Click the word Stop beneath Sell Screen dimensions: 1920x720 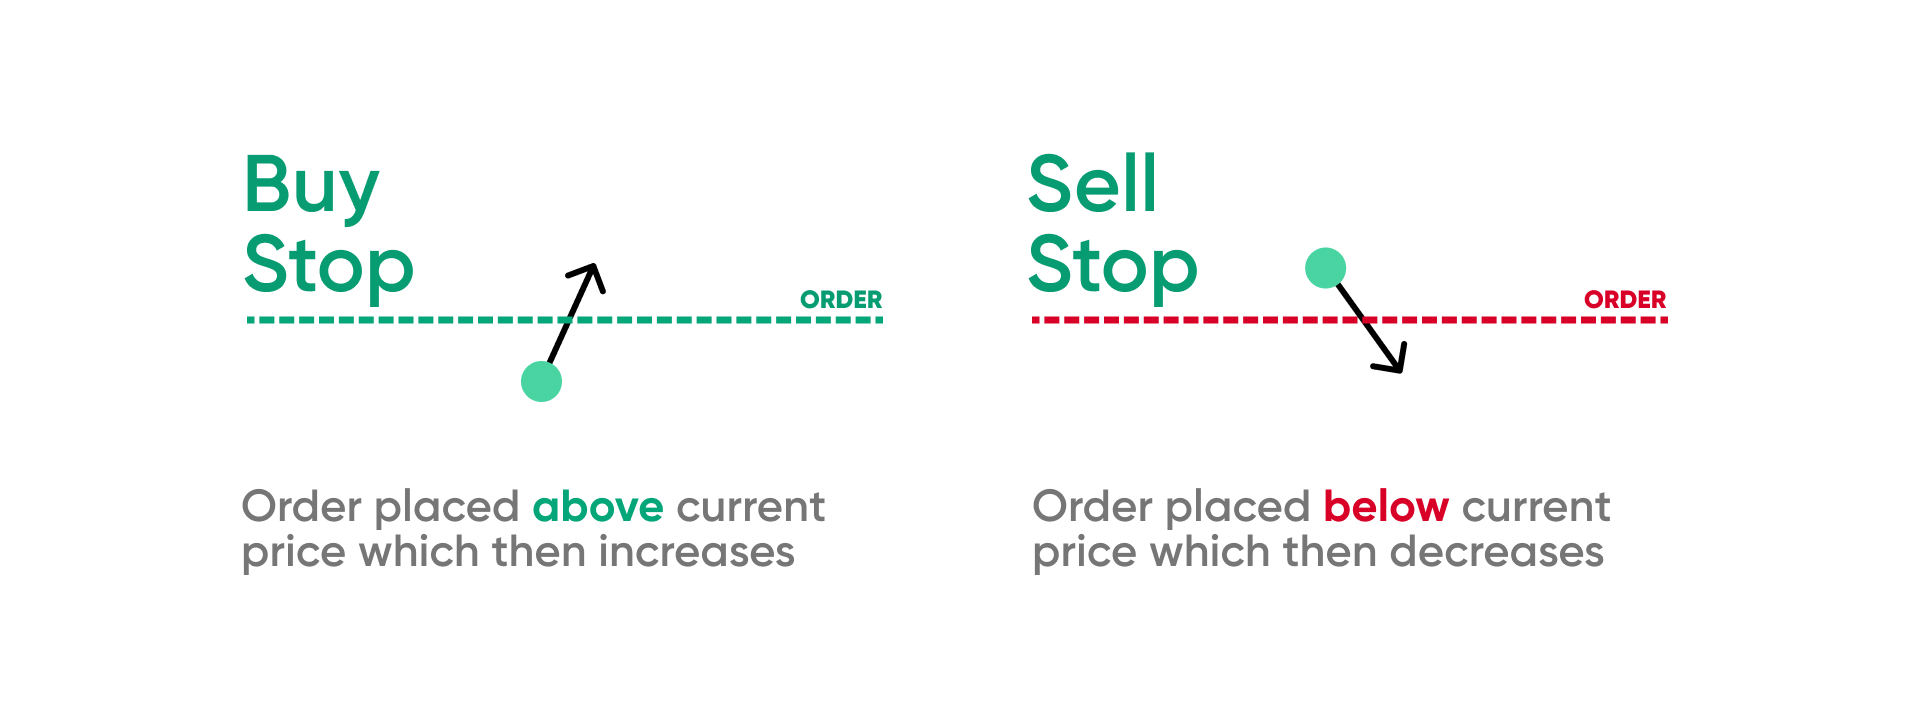coord(1113,268)
